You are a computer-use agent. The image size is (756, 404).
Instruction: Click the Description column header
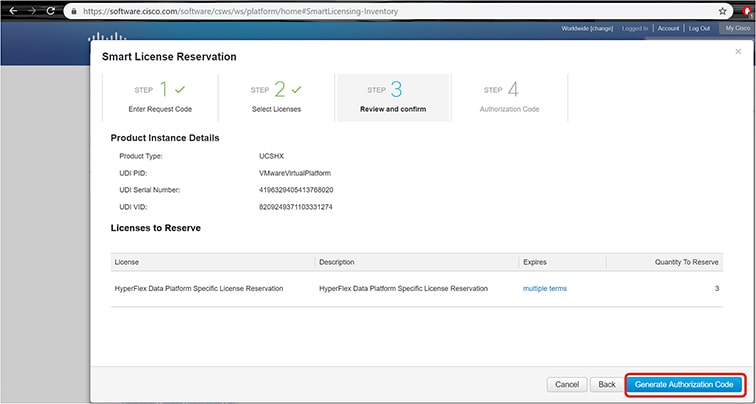coord(337,262)
